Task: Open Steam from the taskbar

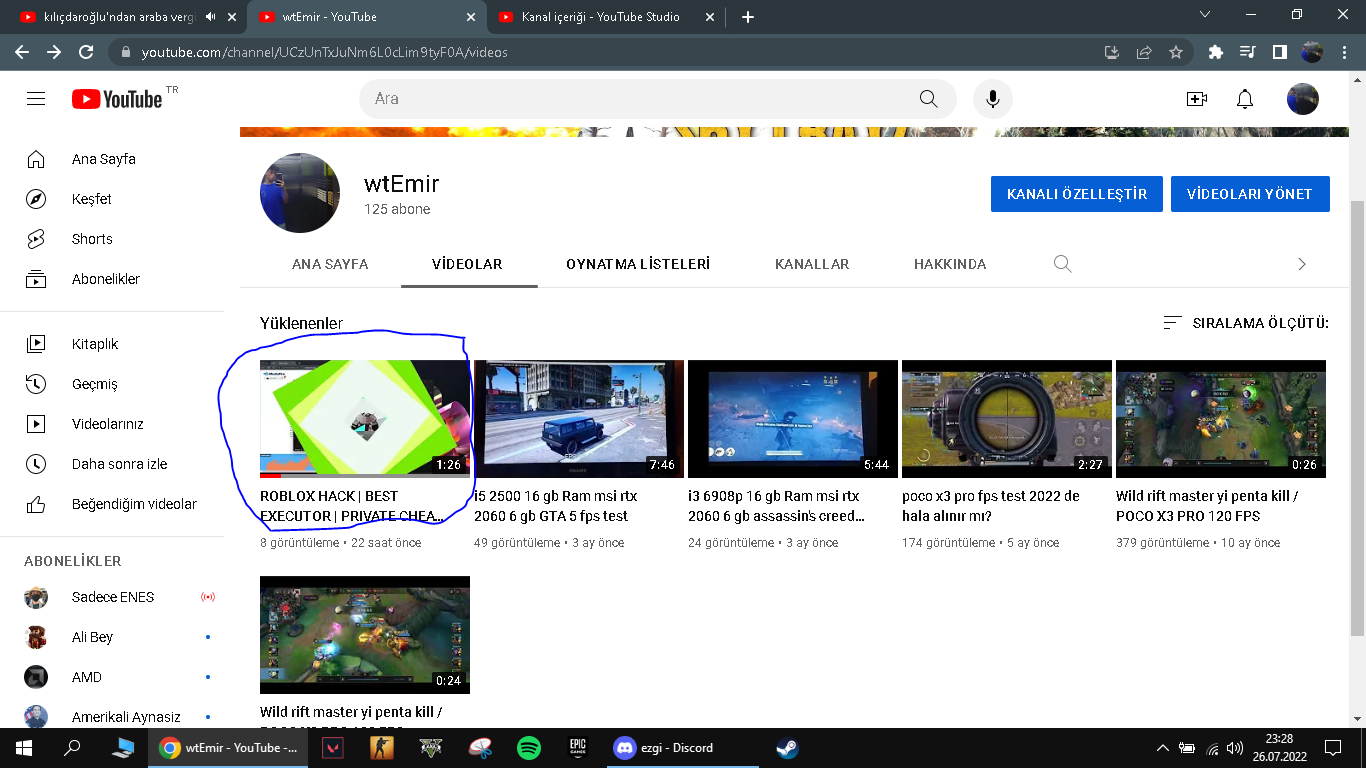Action: (x=788, y=747)
